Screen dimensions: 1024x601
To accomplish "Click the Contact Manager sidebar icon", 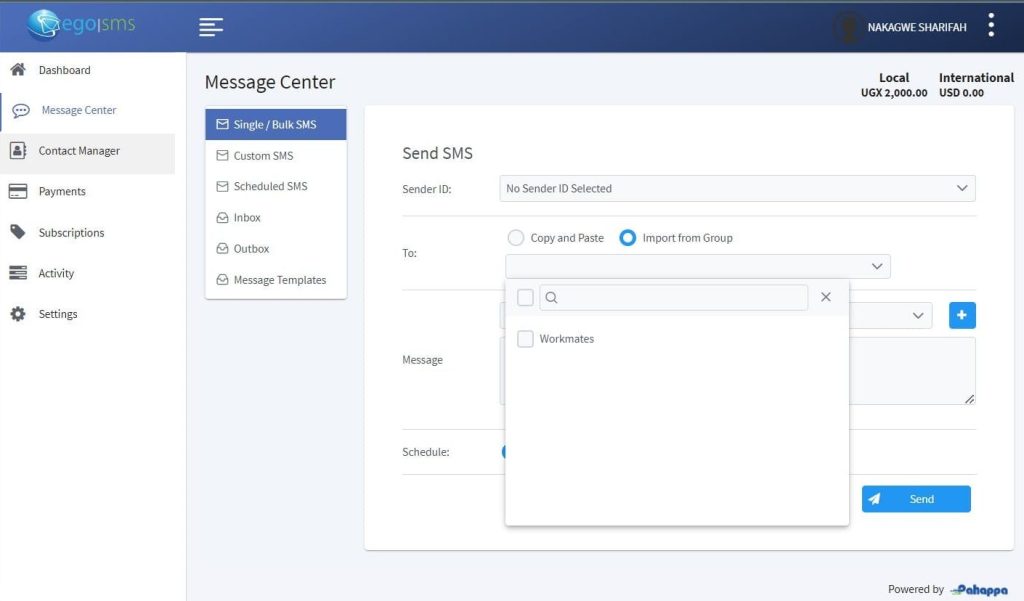I will 17,151.
